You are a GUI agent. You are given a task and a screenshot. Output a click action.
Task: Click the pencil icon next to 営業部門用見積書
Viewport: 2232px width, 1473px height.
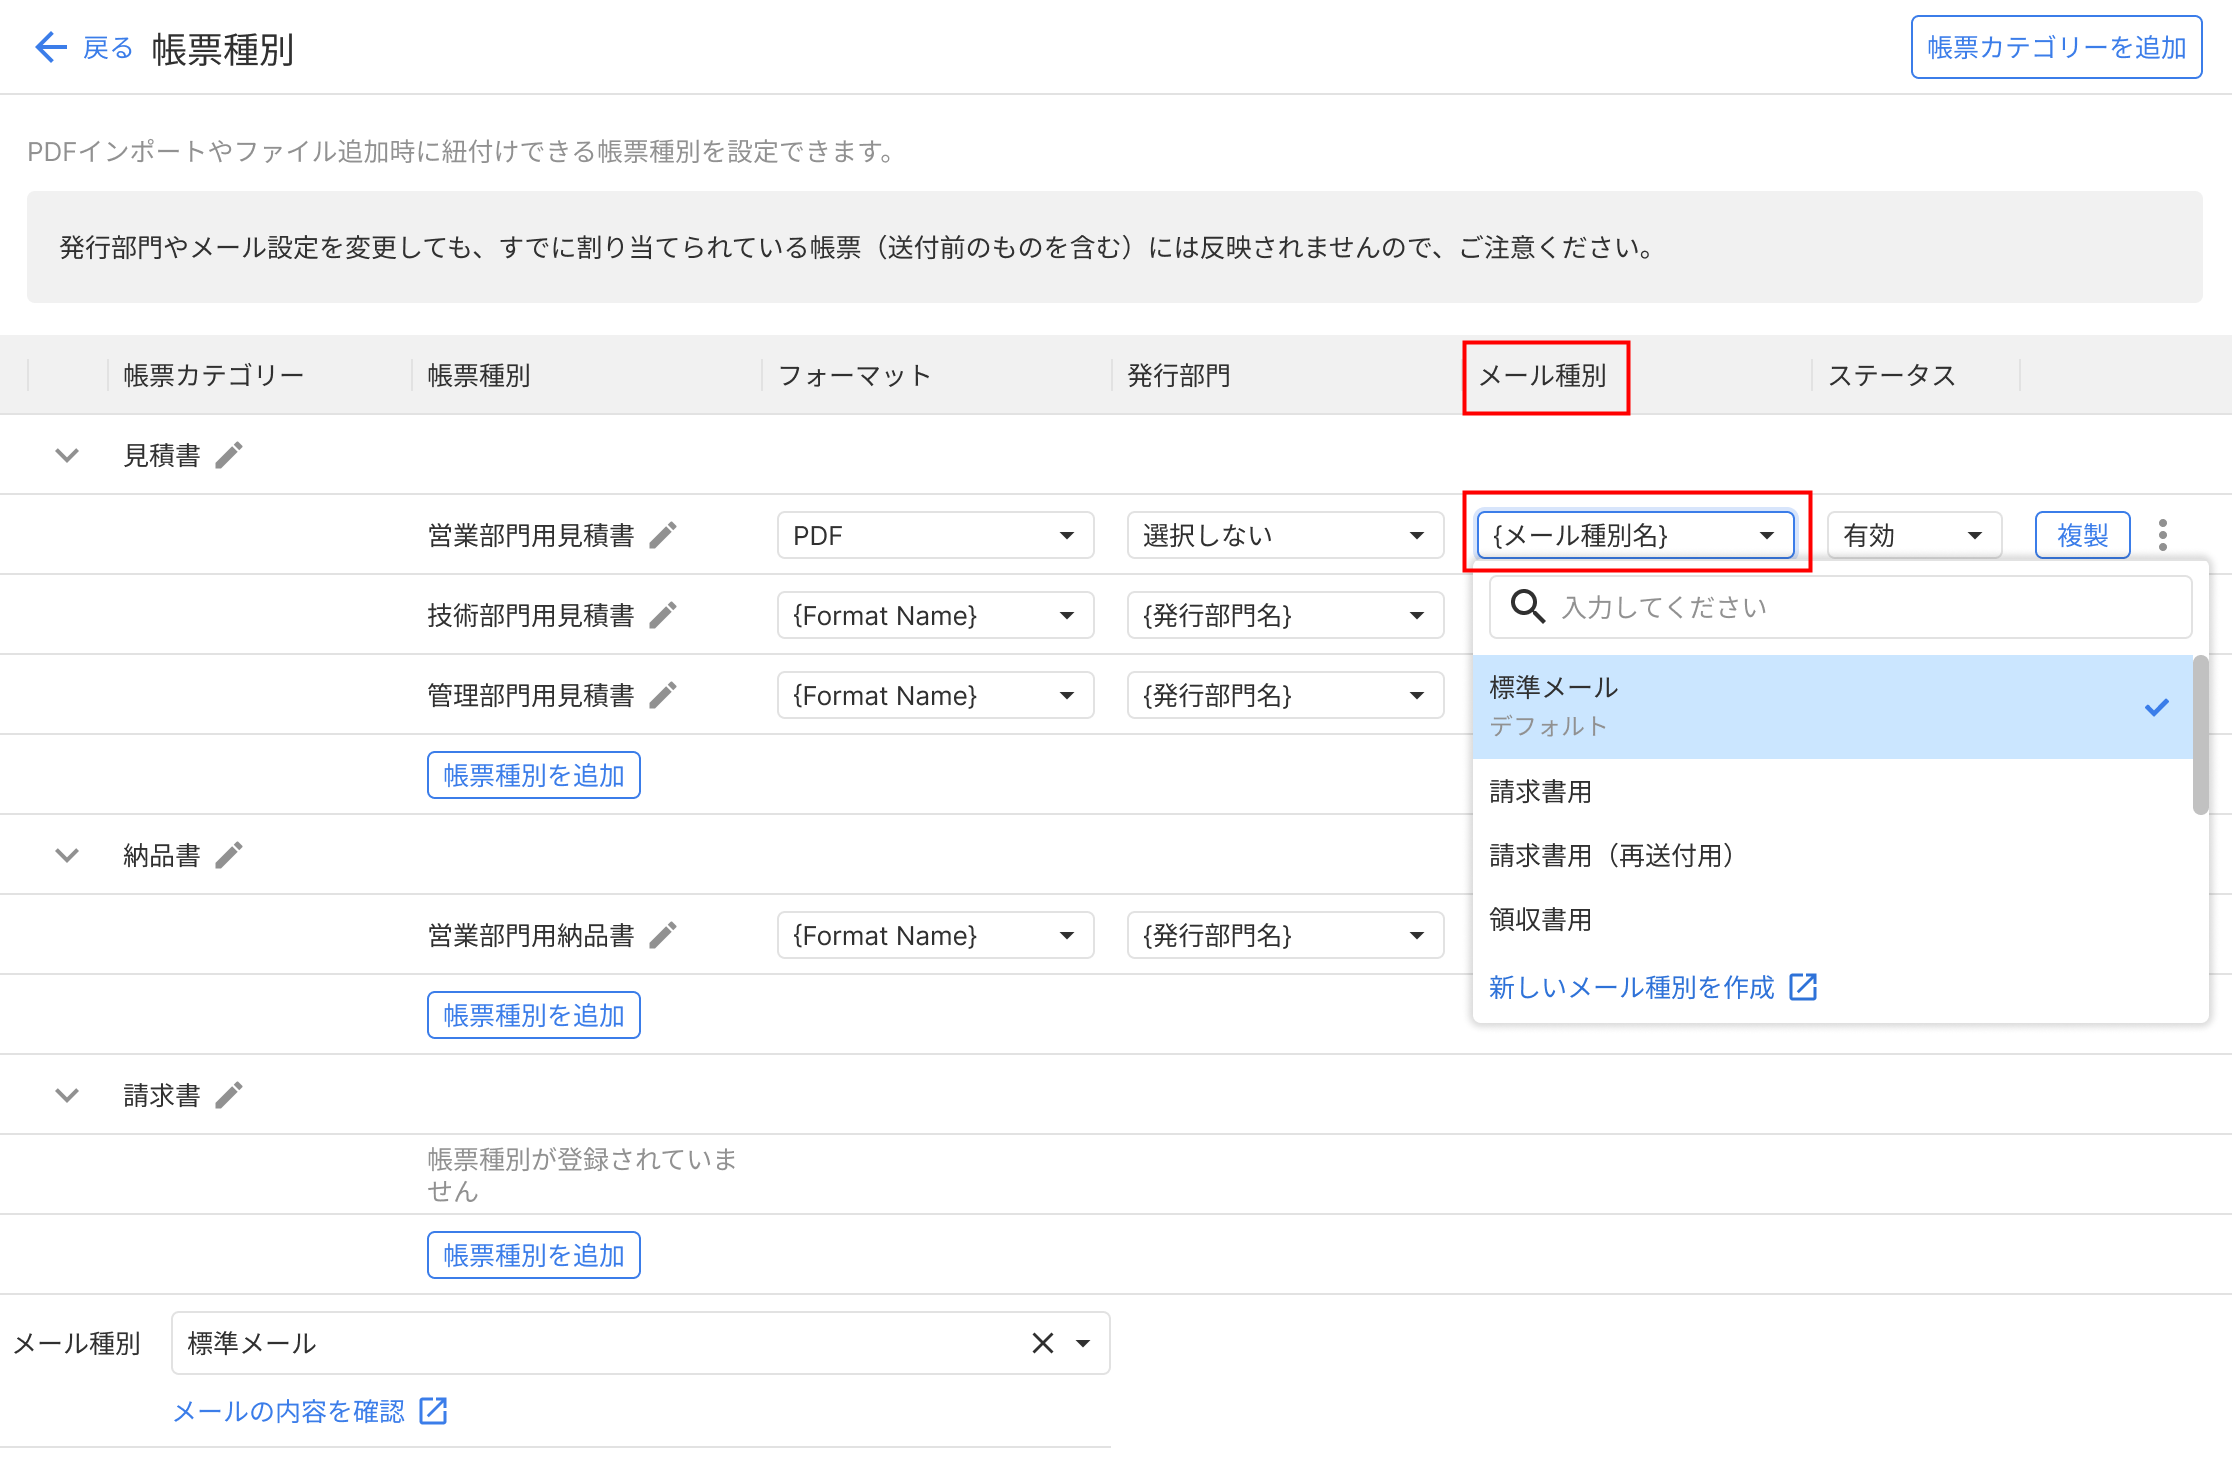[x=663, y=535]
